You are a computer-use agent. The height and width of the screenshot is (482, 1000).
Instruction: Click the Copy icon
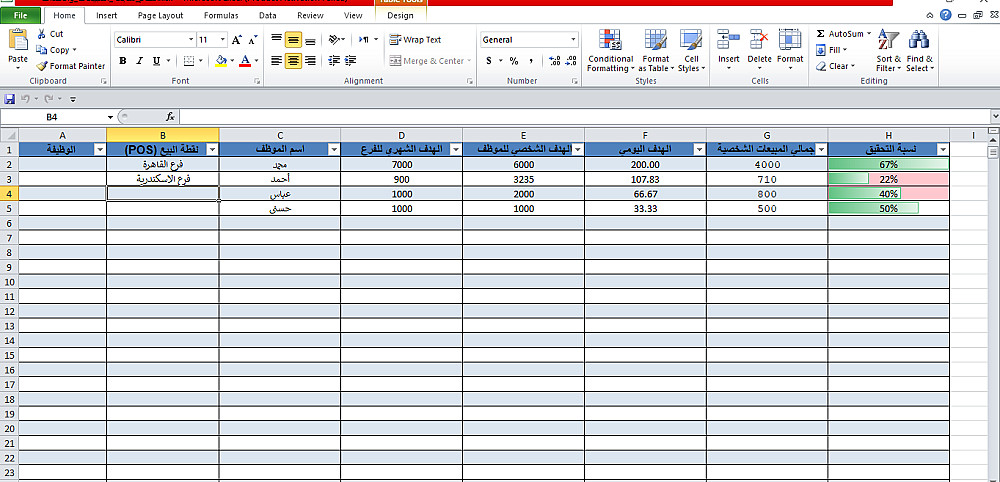42,50
